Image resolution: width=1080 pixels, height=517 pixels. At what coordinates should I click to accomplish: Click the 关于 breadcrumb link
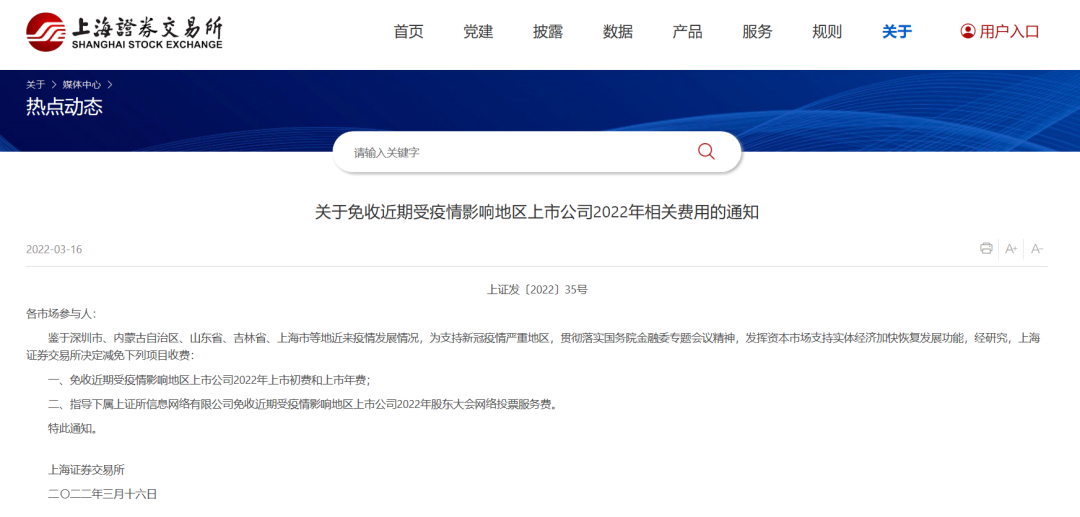tap(35, 85)
